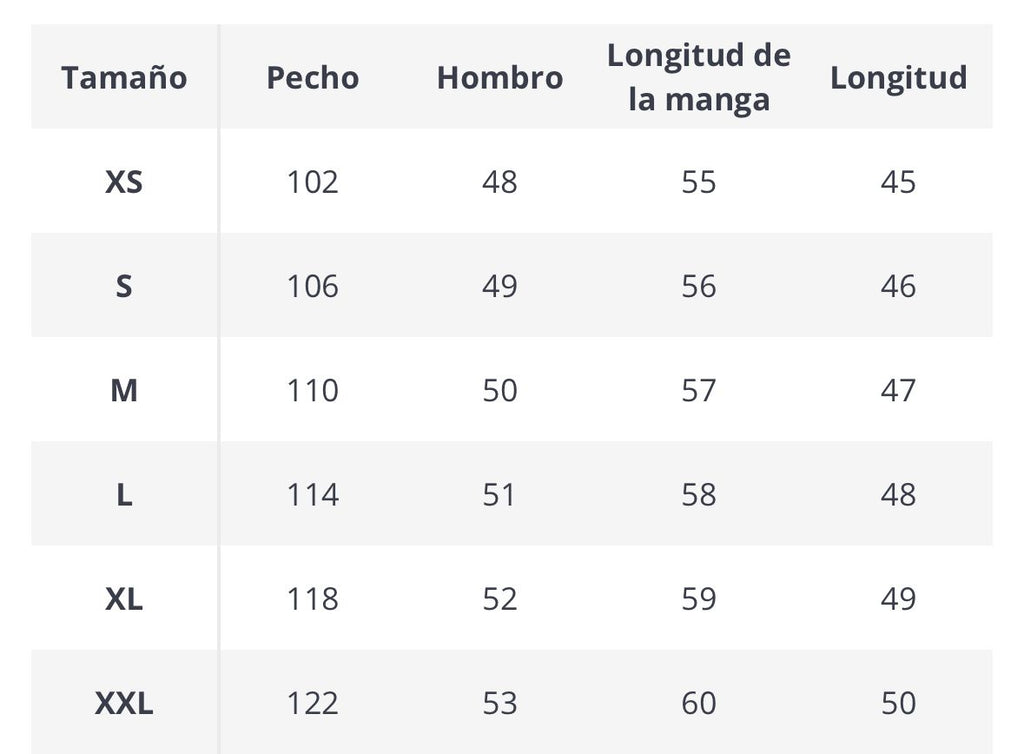Image resolution: width=1024 pixels, height=754 pixels.
Task: Select Pecho value 122 for XXL
Action: [x=312, y=702]
